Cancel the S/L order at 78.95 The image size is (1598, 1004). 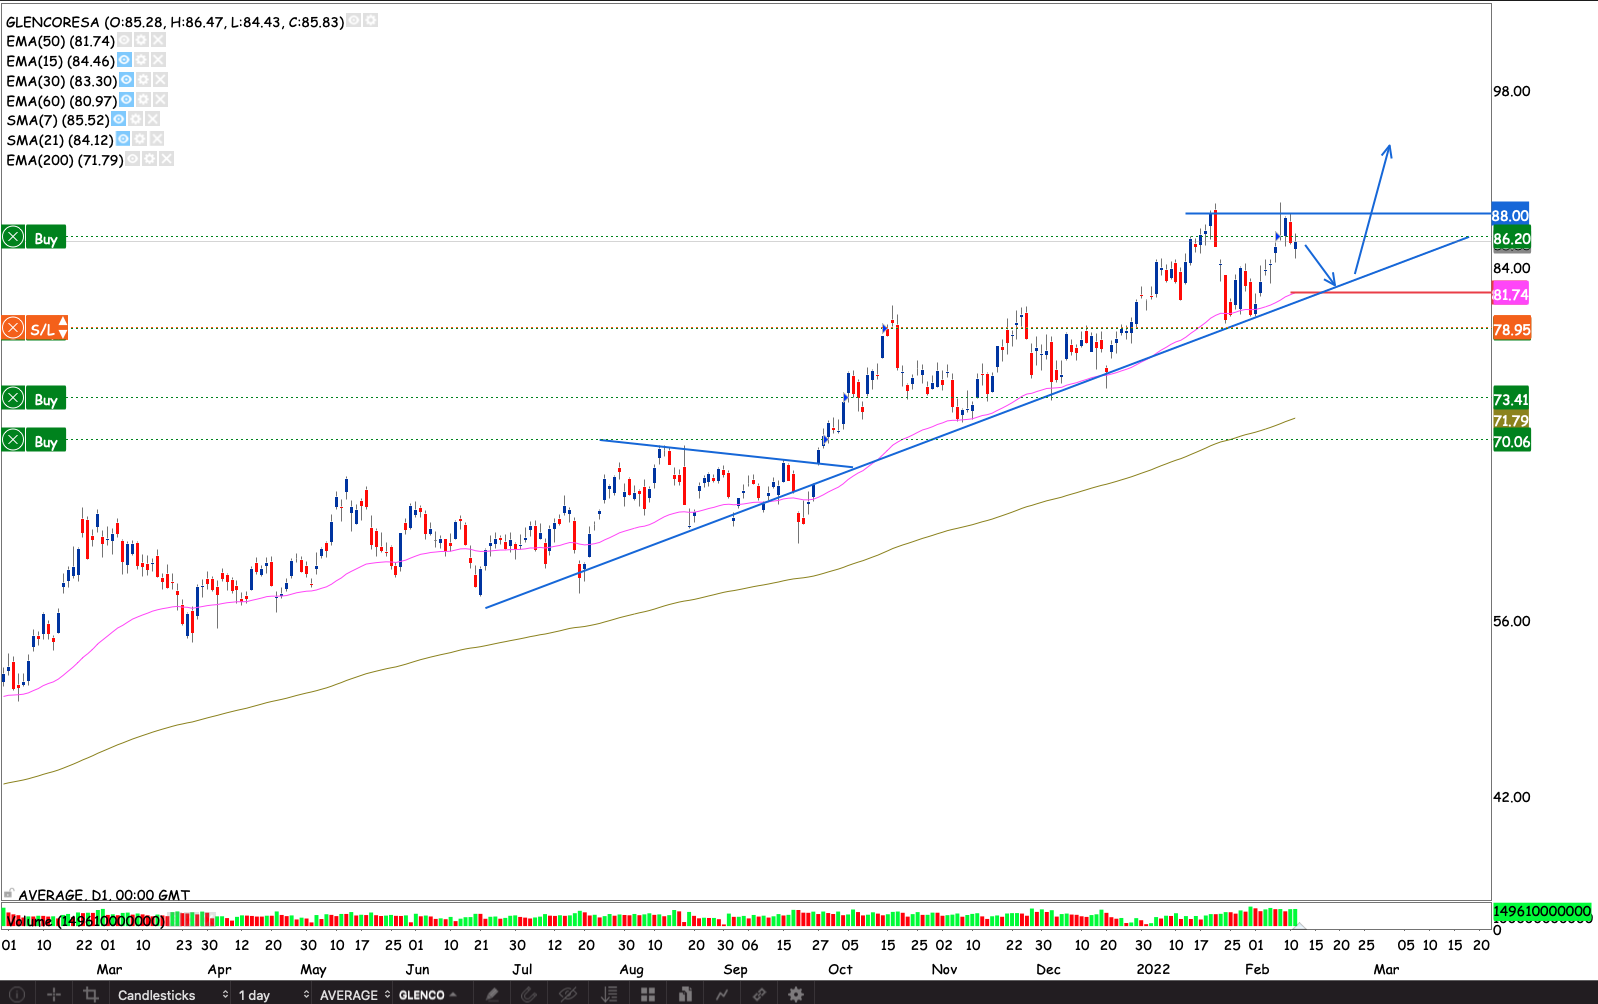point(13,328)
